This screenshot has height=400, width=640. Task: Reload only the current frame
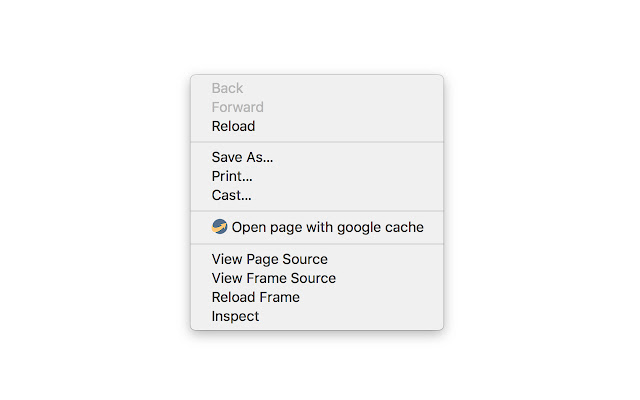click(x=255, y=297)
